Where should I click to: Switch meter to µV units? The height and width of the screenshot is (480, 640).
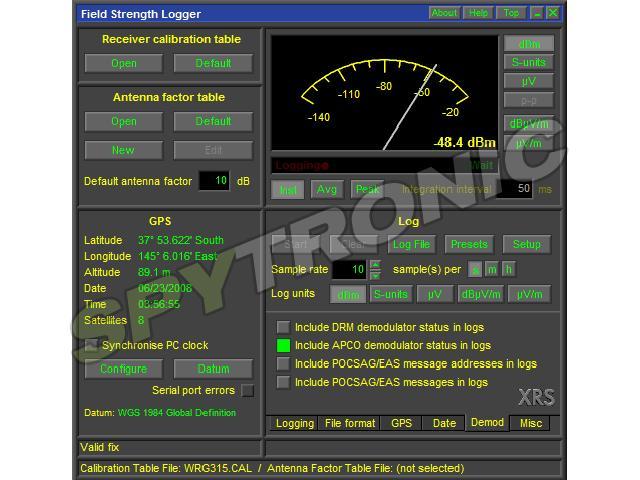(529, 81)
